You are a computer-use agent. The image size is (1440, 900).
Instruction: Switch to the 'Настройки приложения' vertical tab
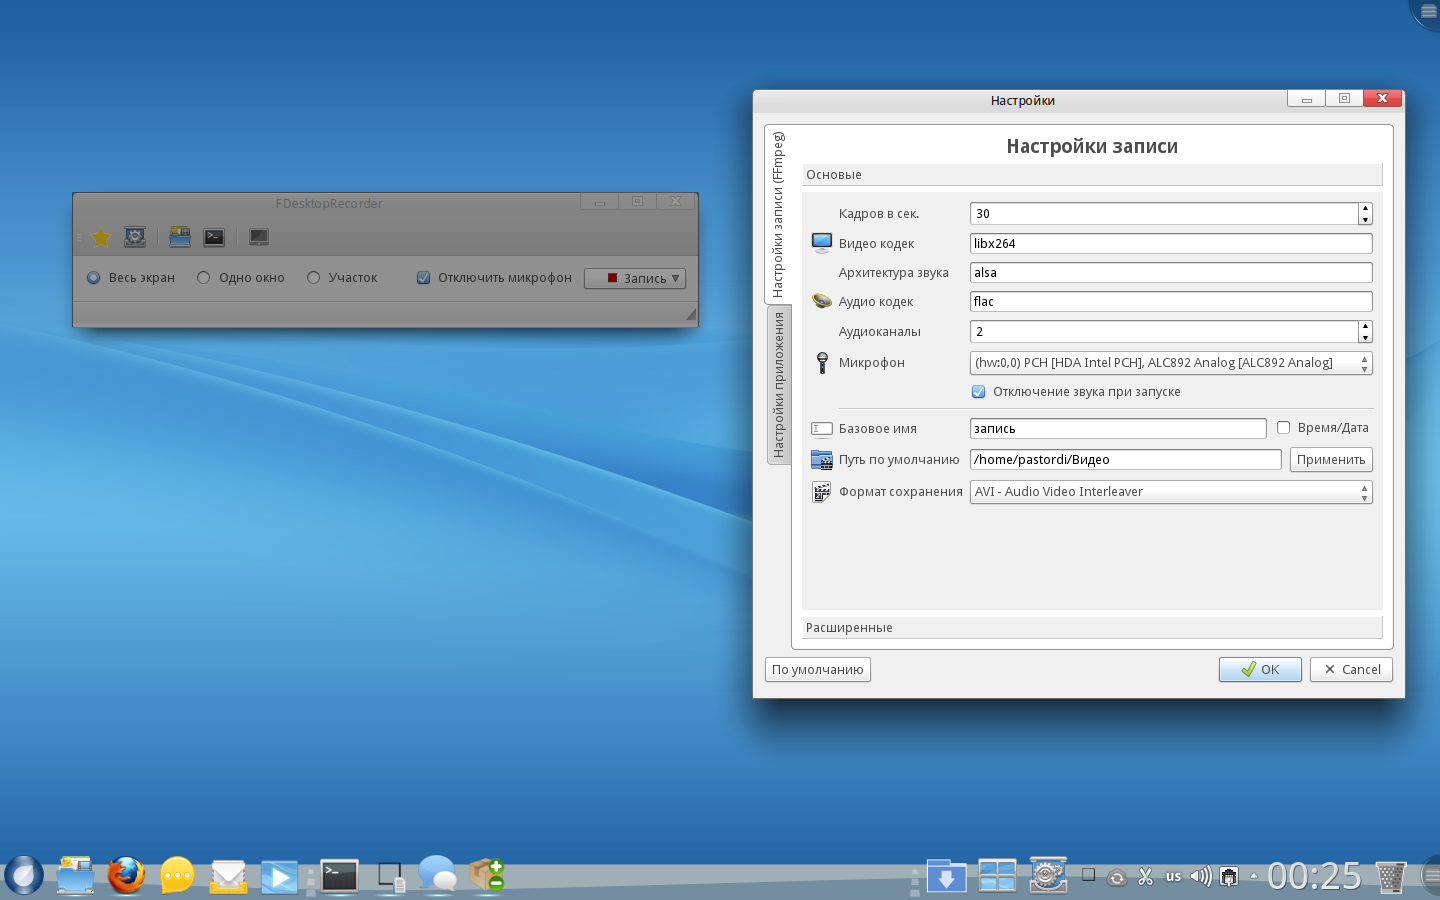click(779, 385)
